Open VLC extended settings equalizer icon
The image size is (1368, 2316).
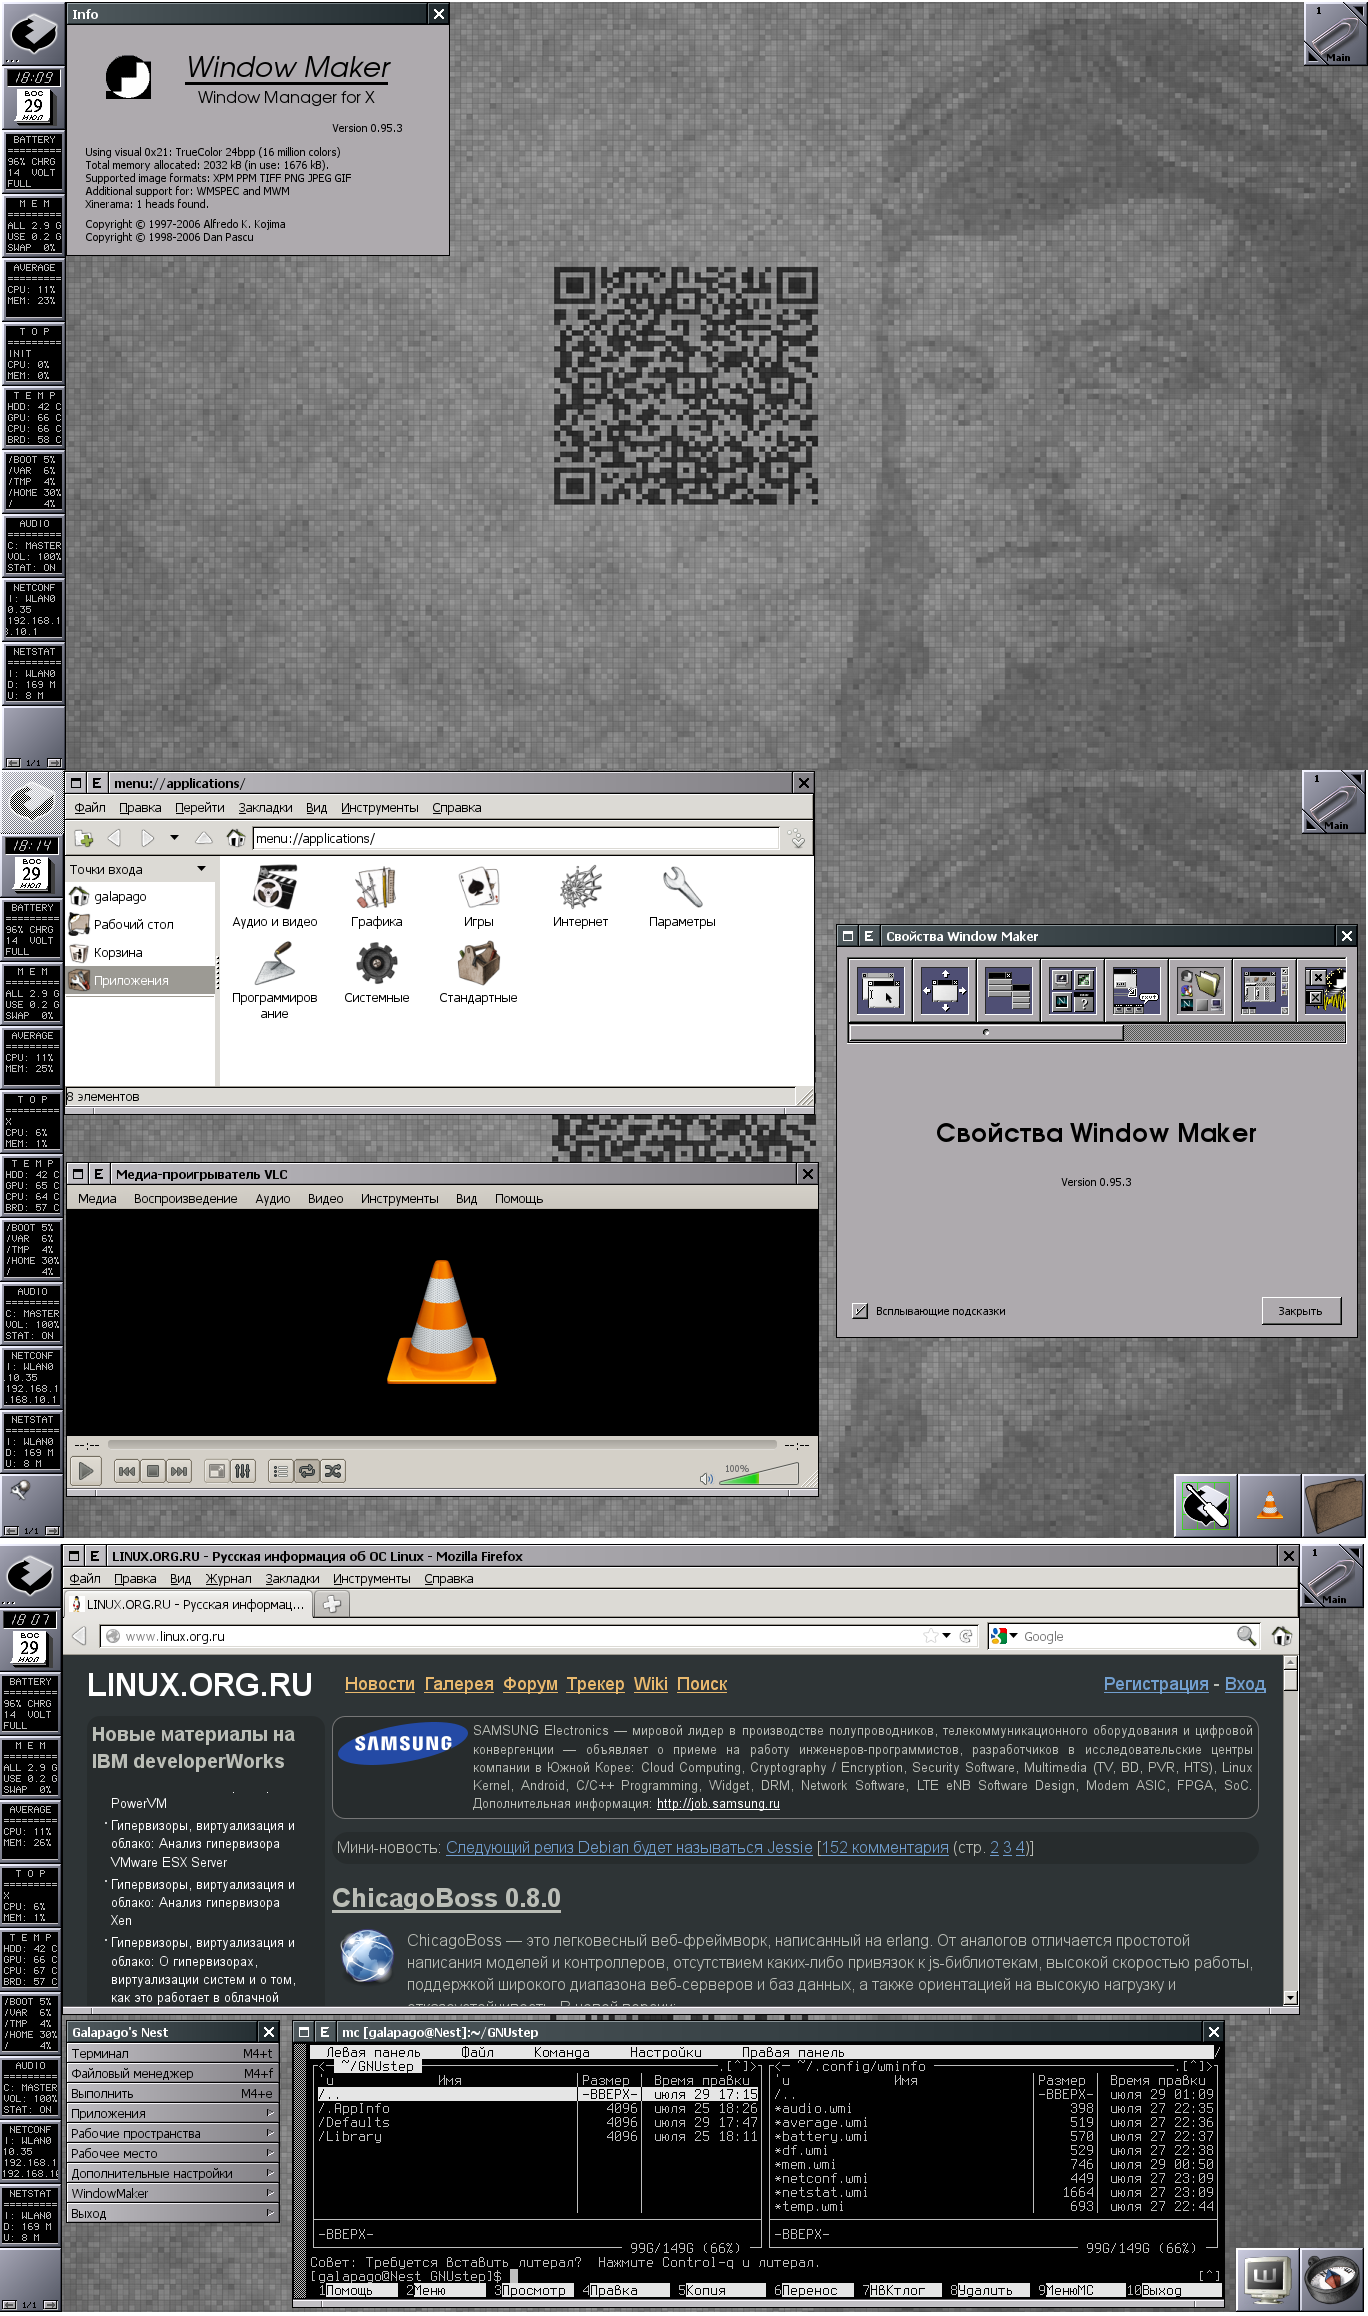[x=243, y=1471]
